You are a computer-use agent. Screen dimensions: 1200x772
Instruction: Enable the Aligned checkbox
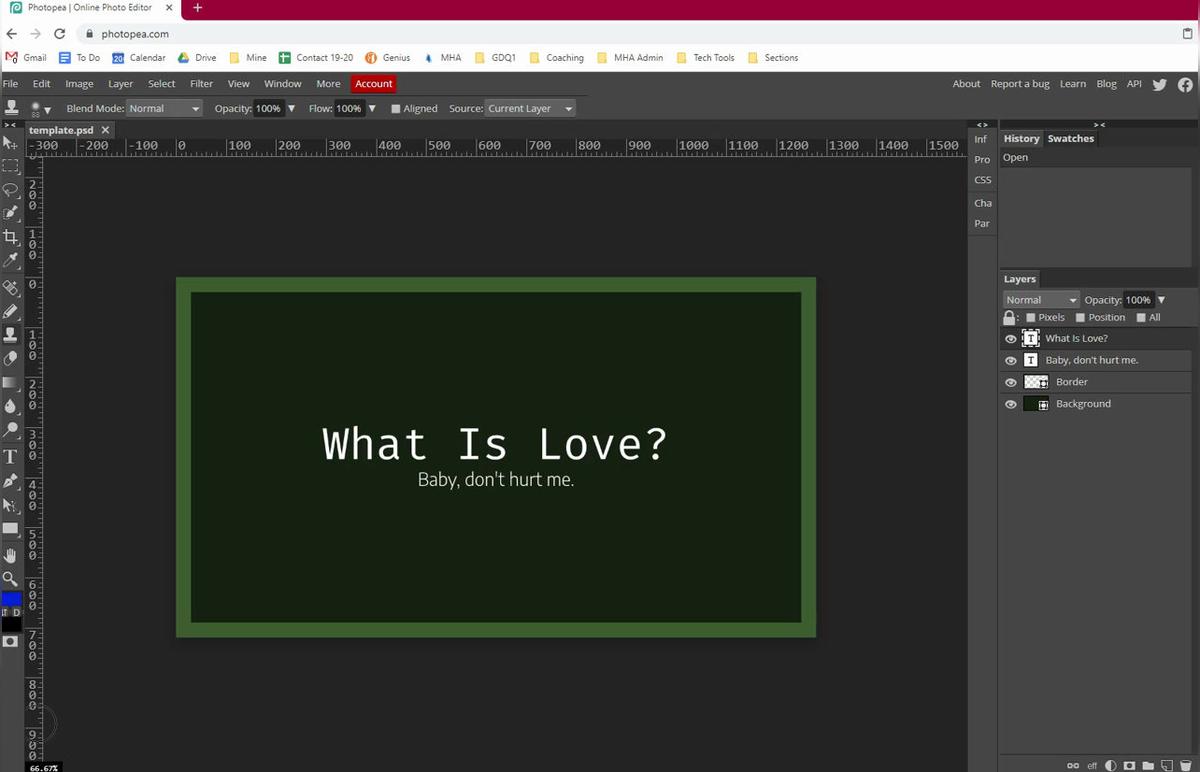coord(396,109)
